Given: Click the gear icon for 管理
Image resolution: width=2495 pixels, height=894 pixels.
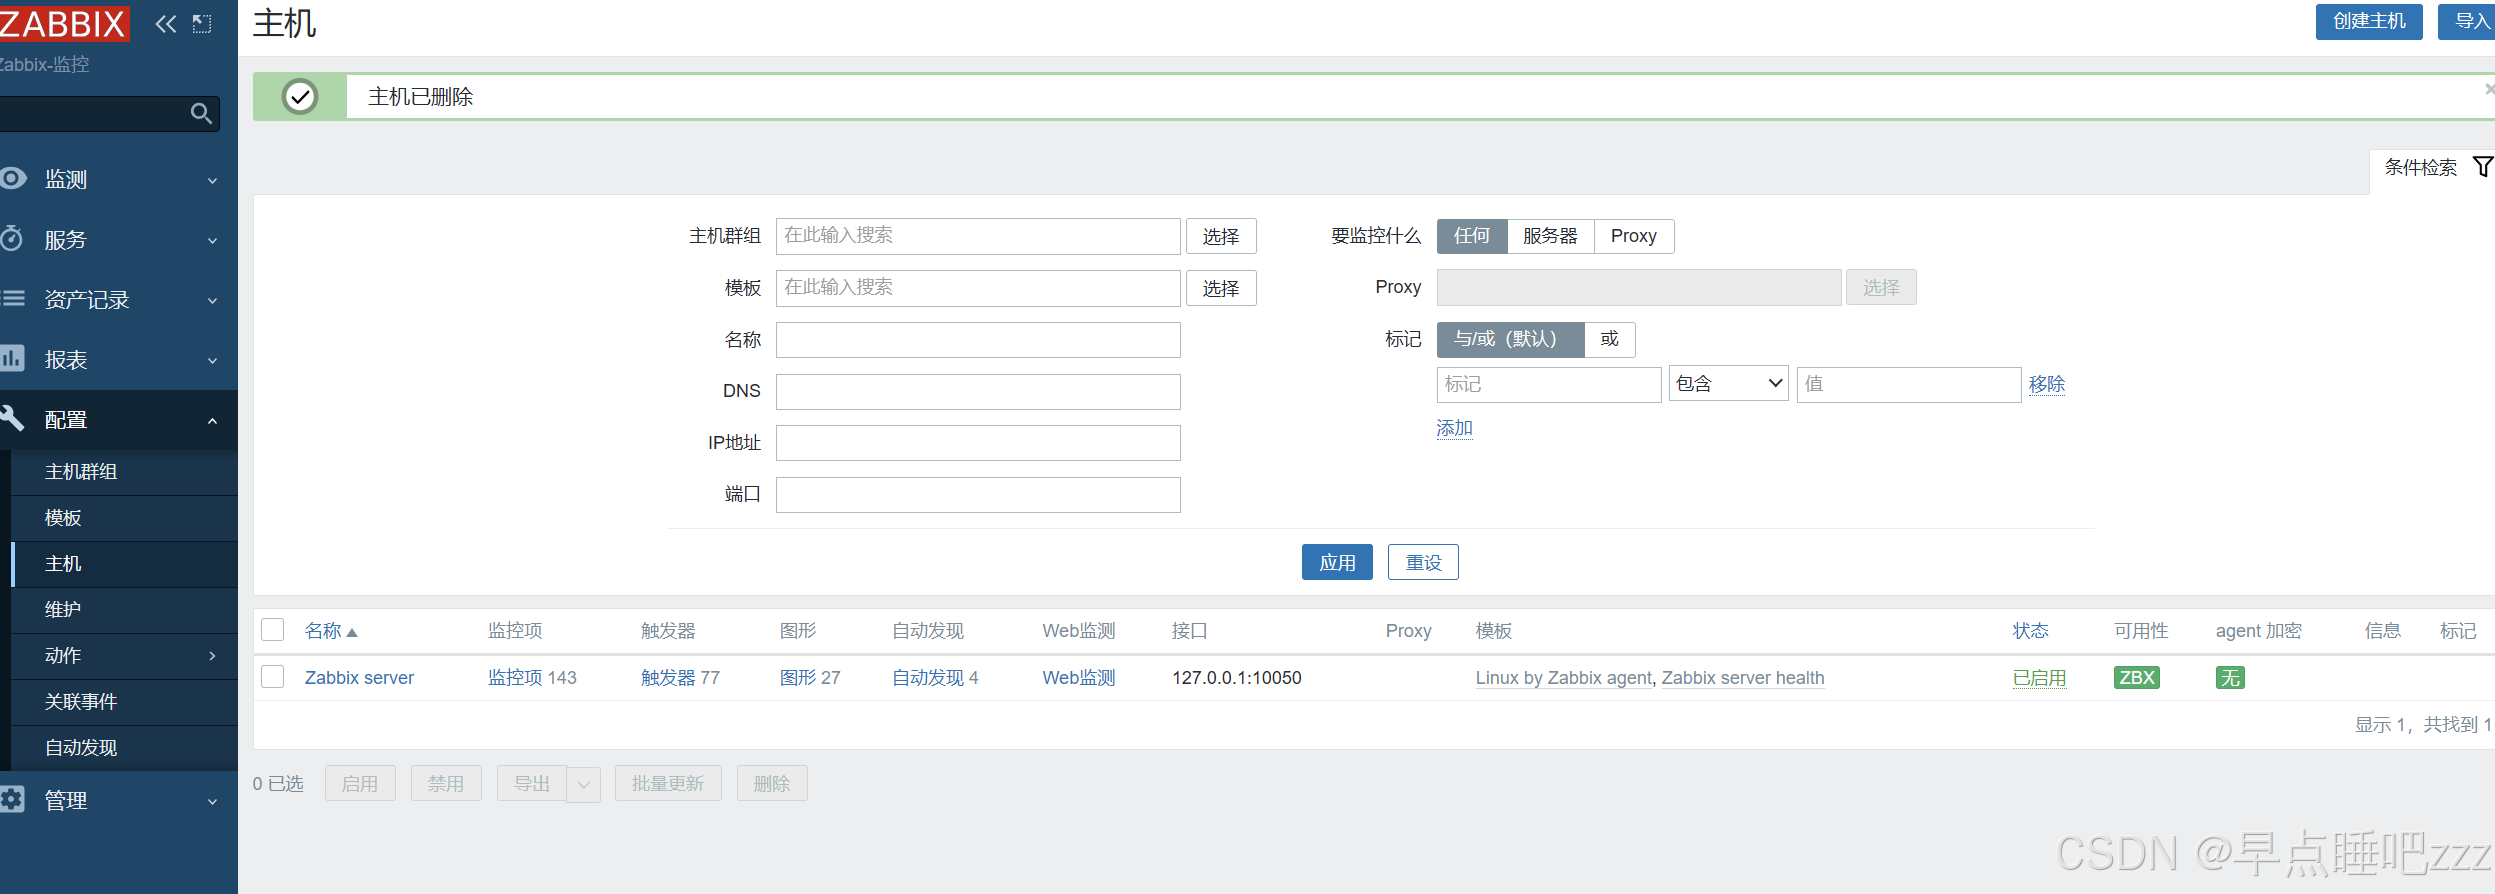Looking at the screenshot, I should pyautogui.click(x=12, y=800).
